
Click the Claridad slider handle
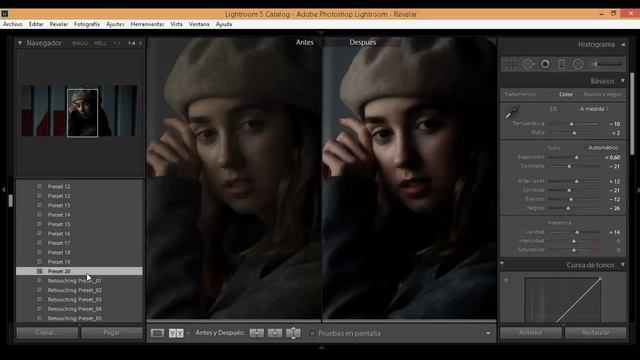click(x=577, y=232)
